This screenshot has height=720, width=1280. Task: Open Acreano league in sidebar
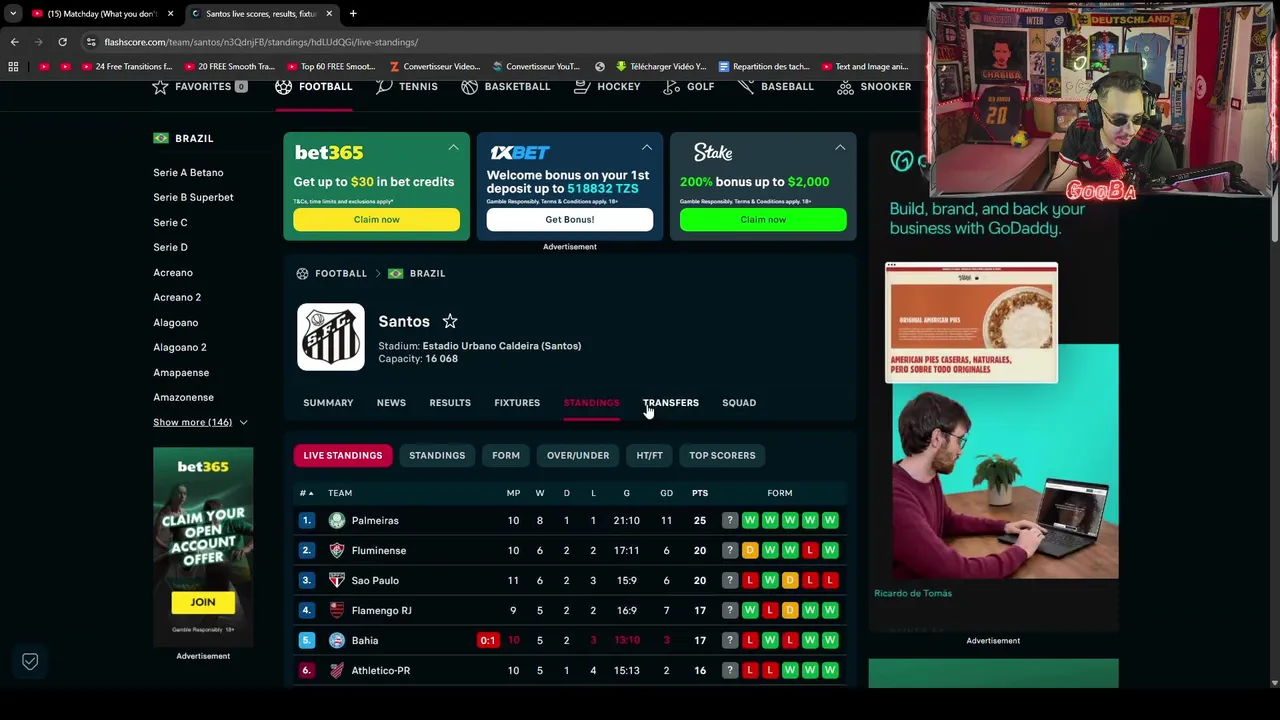(x=173, y=273)
